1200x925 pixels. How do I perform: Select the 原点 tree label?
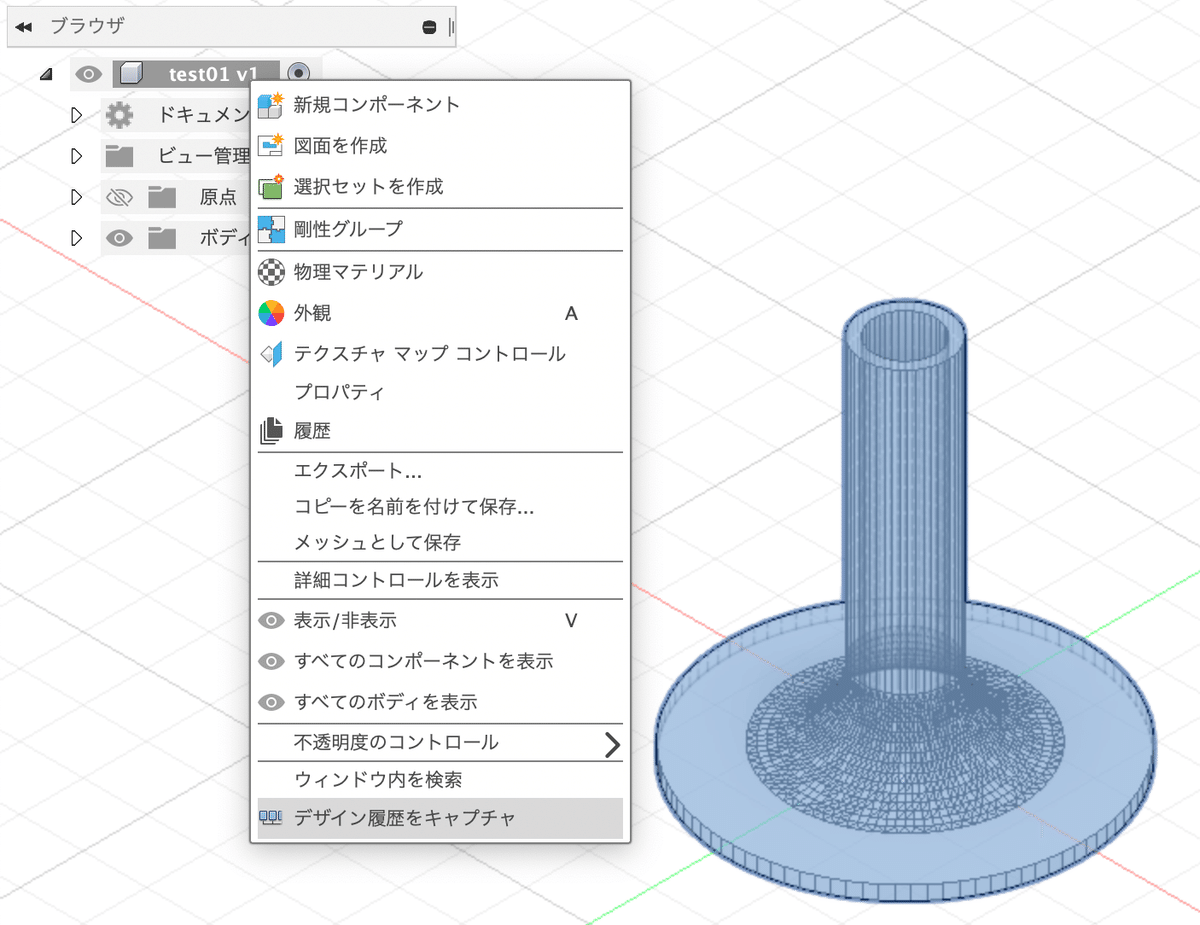coord(218,197)
